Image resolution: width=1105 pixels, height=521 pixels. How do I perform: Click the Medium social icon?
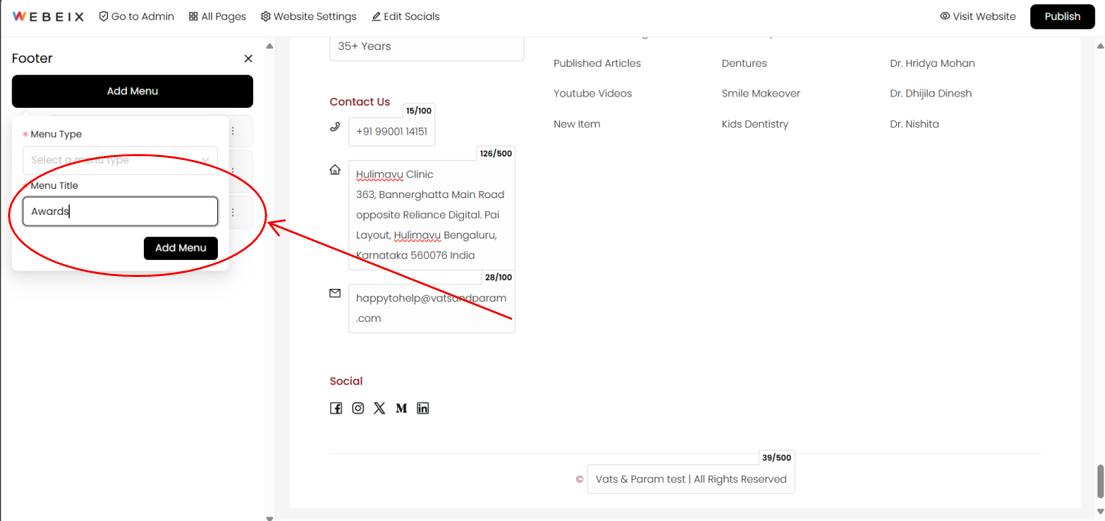point(402,408)
